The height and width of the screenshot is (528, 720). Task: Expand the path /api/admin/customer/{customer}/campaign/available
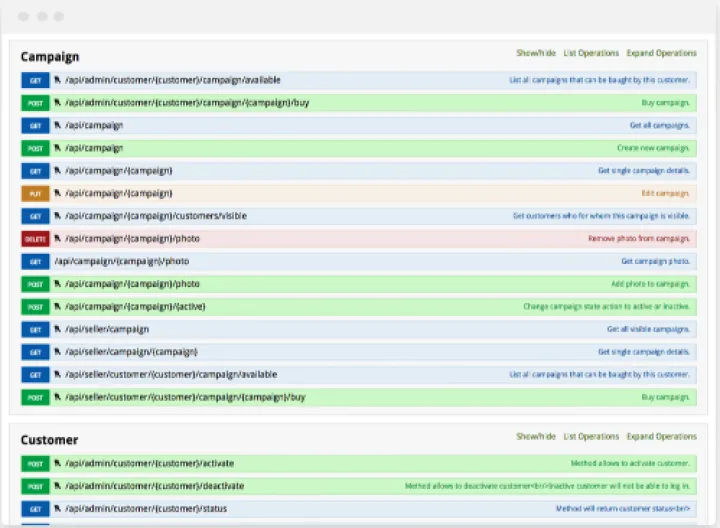tap(173, 80)
